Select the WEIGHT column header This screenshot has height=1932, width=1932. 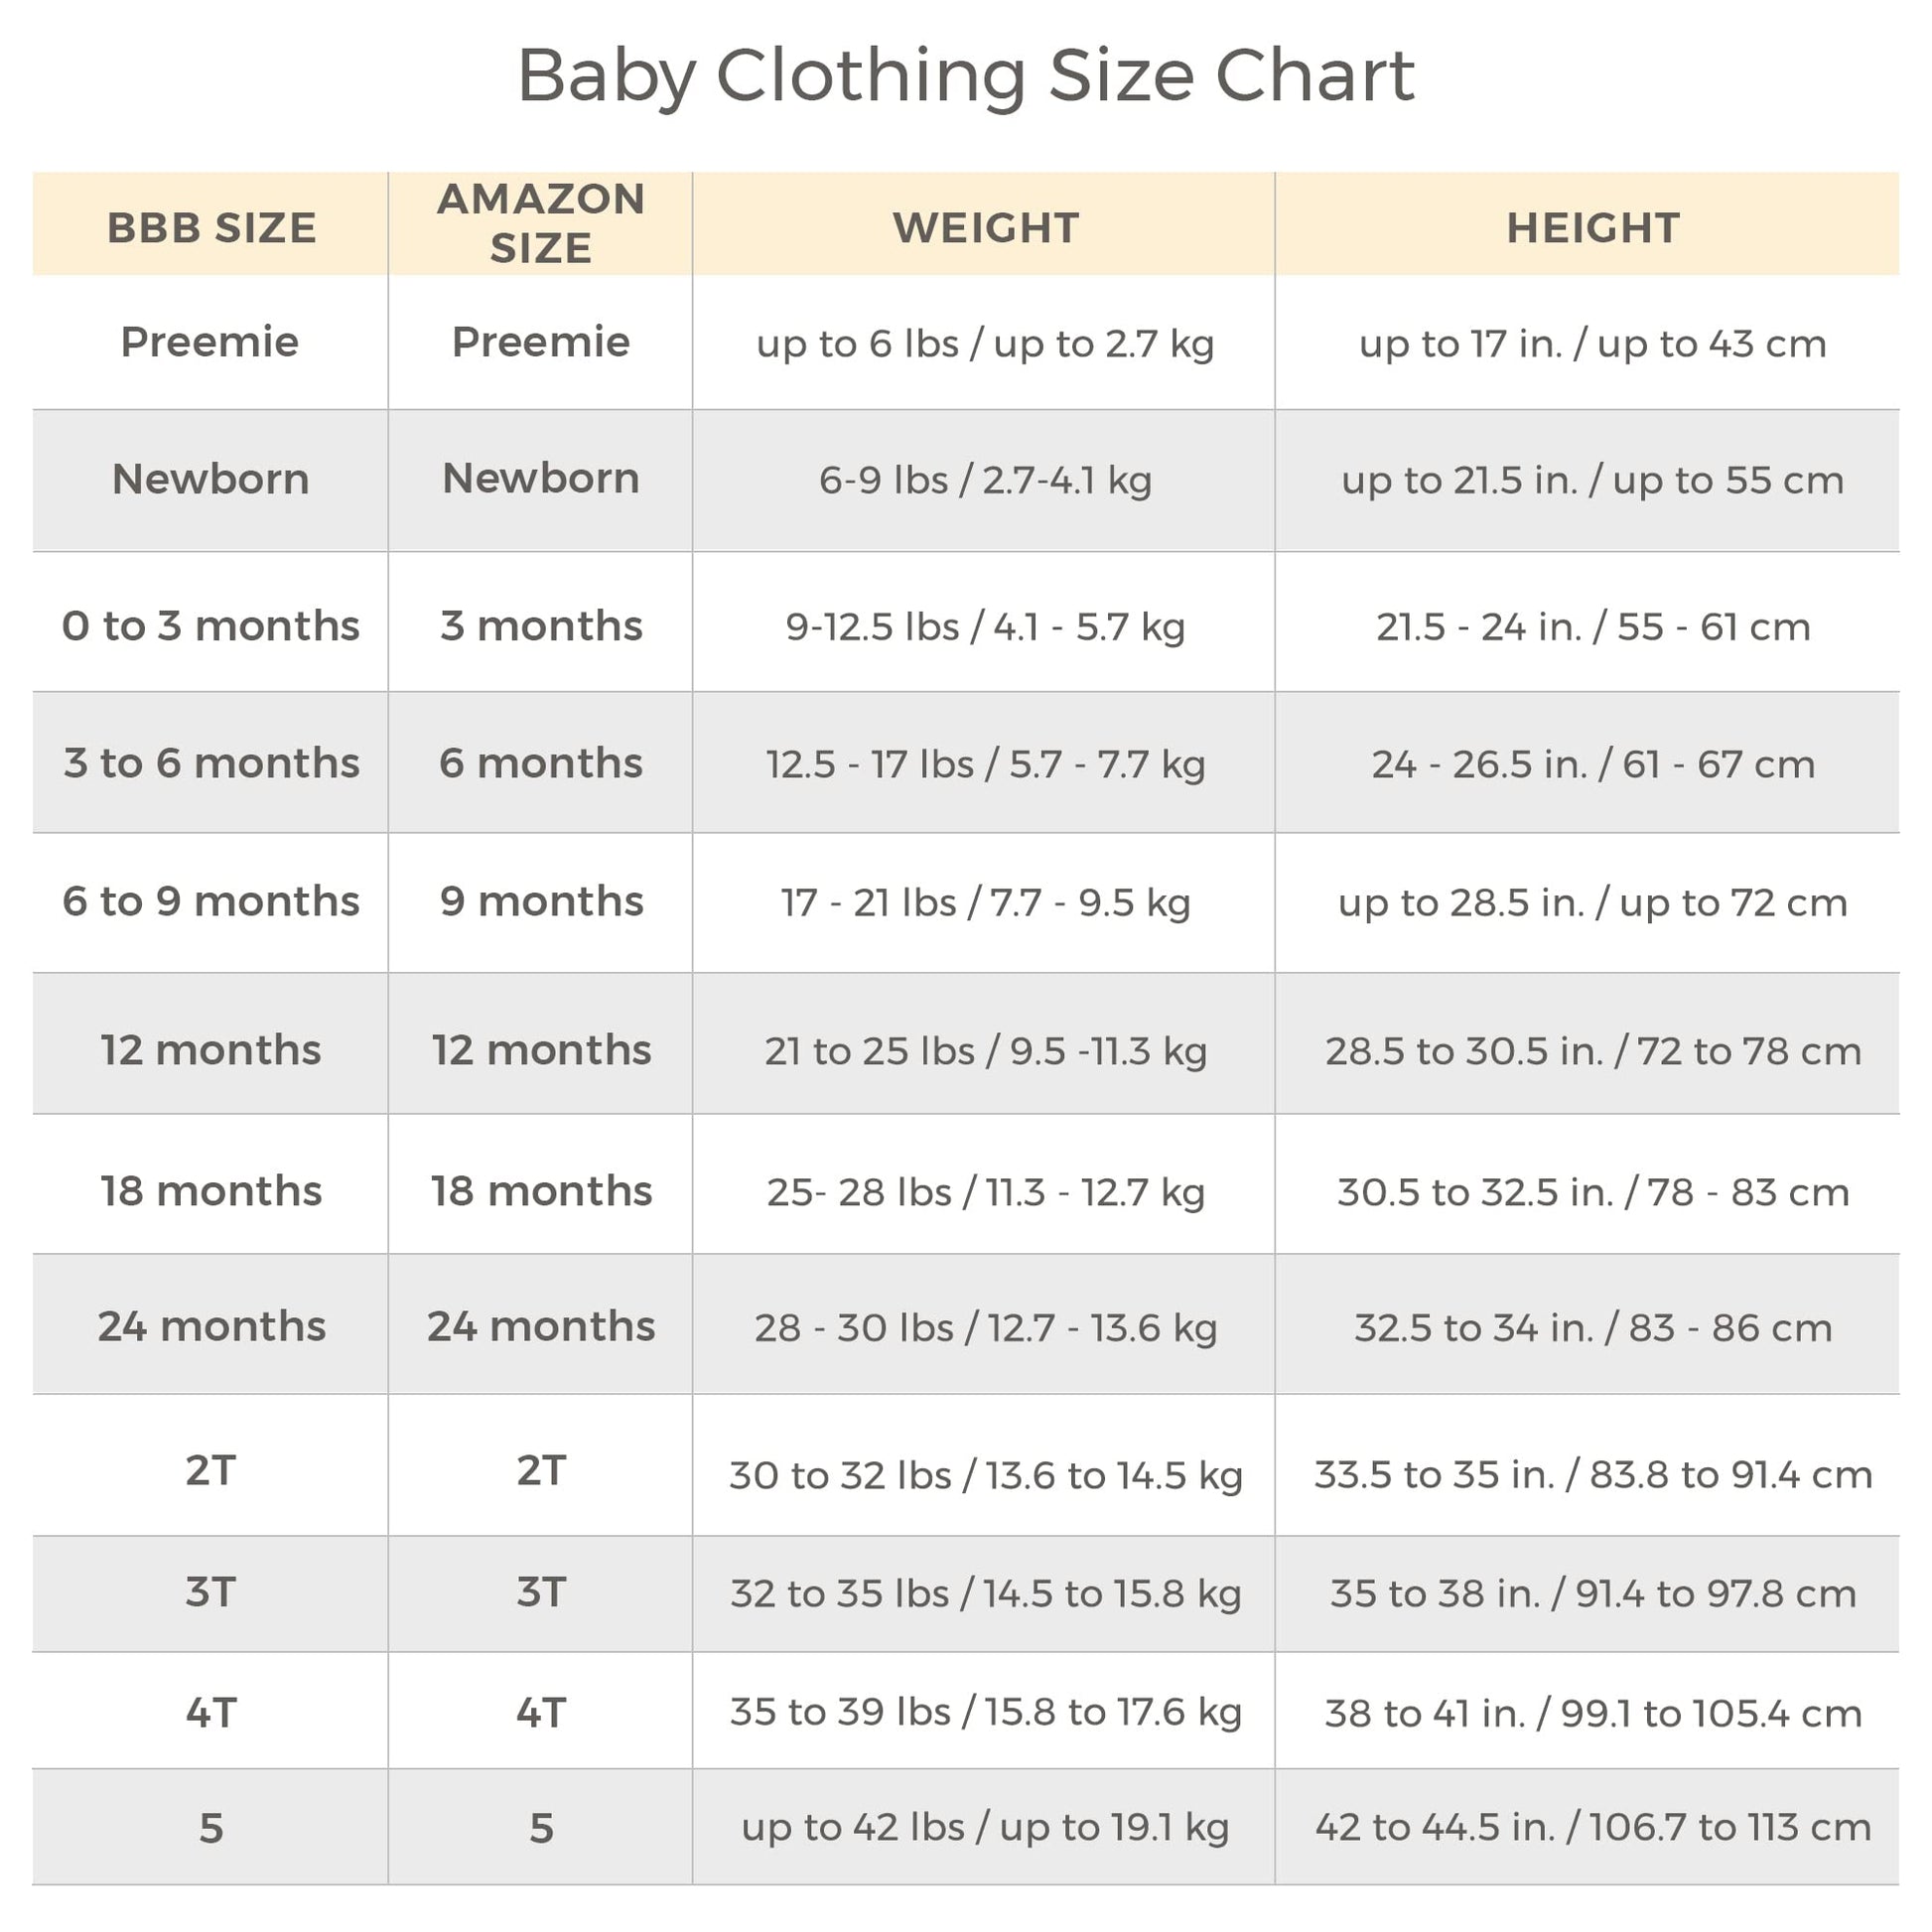(985, 228)
